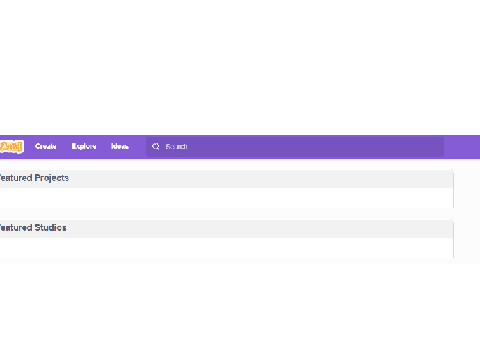Click the Featured Projects heading

click(x=34, y=178)
